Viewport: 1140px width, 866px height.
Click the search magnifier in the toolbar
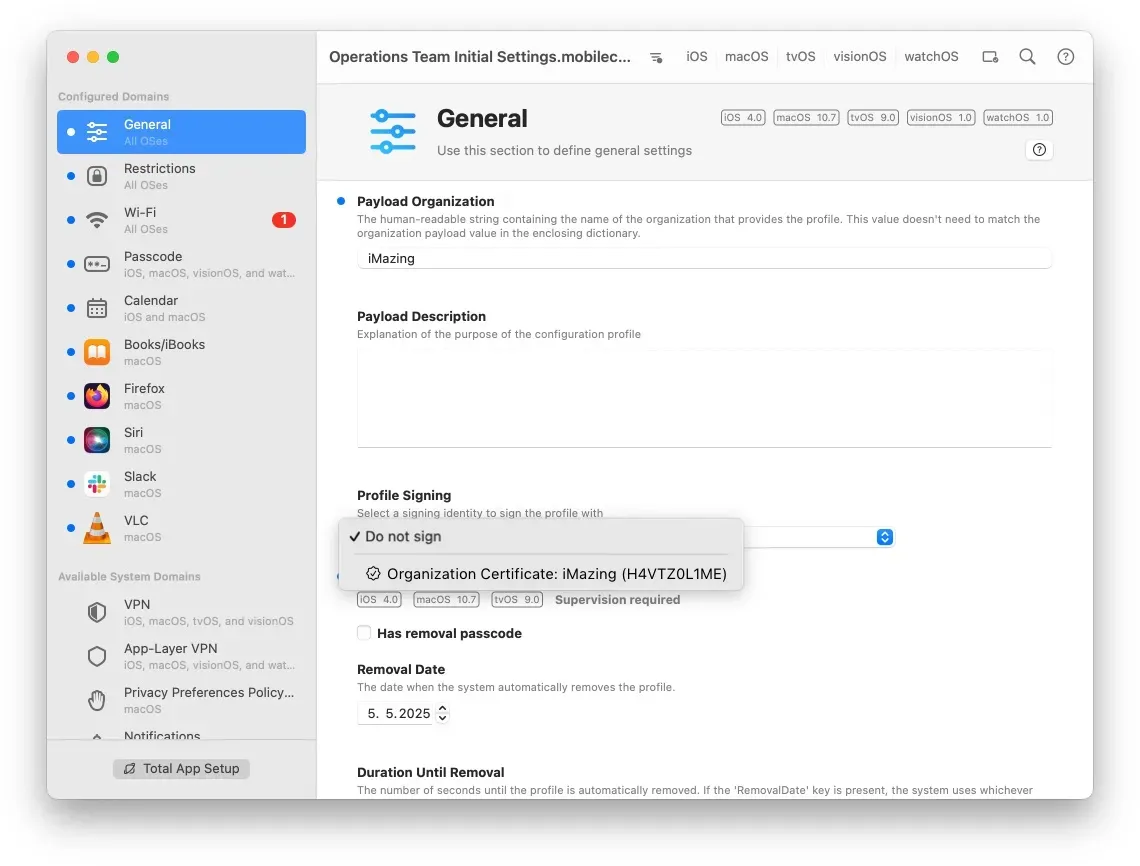click(1027, 56)
